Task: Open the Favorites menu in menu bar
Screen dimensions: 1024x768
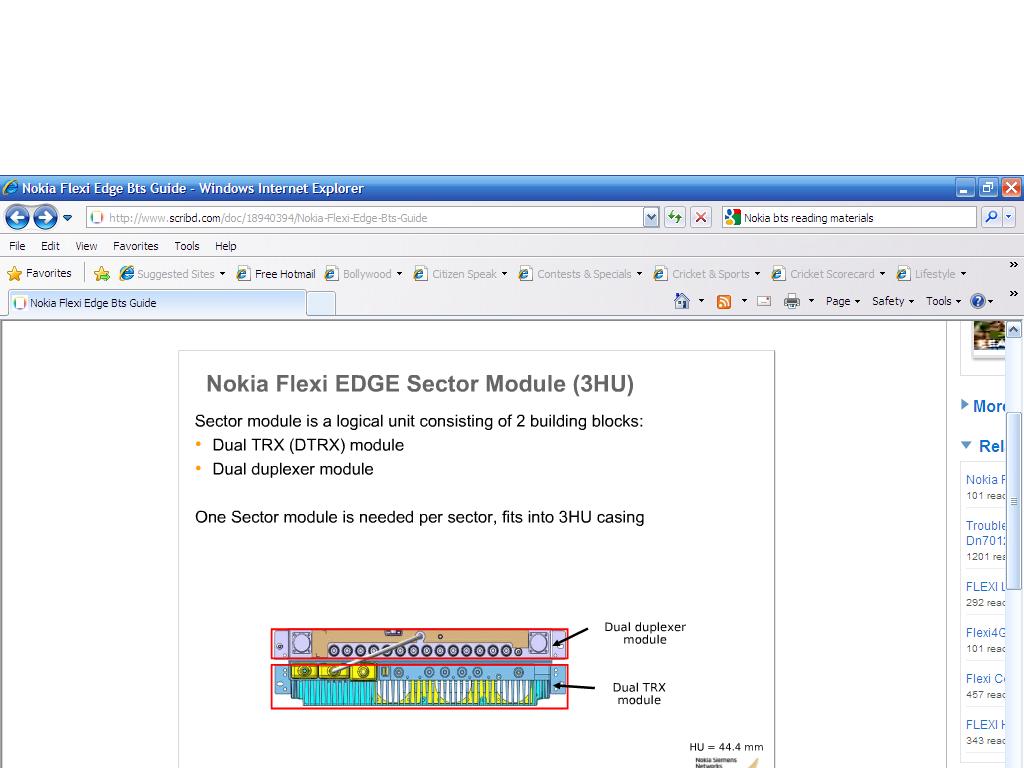Action: point(135,246)
